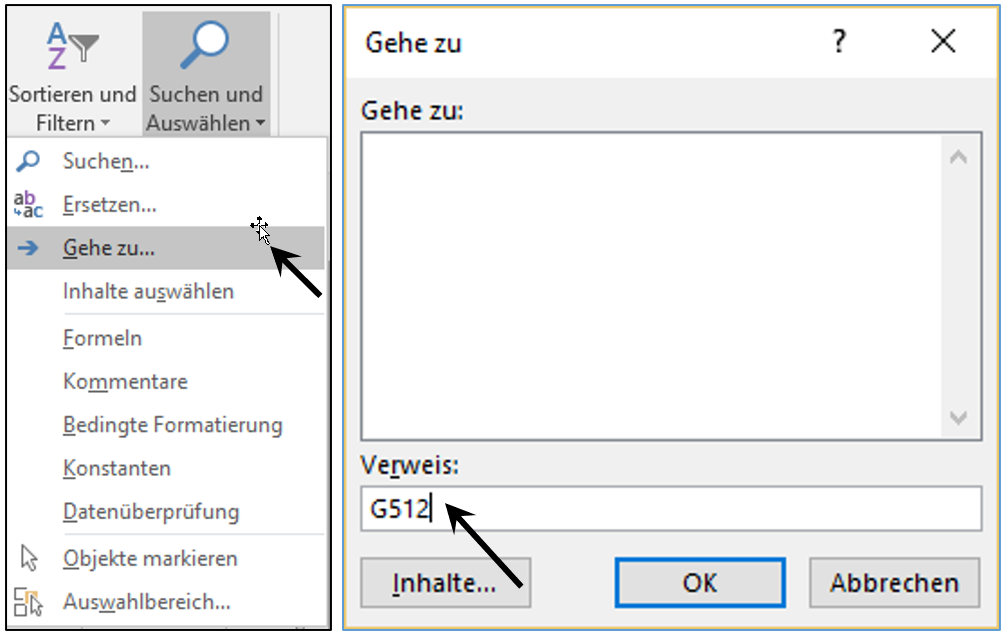Click the cursor icon next to Objekte markieren
Screen dimensions: 1002x633
(29, 558)
